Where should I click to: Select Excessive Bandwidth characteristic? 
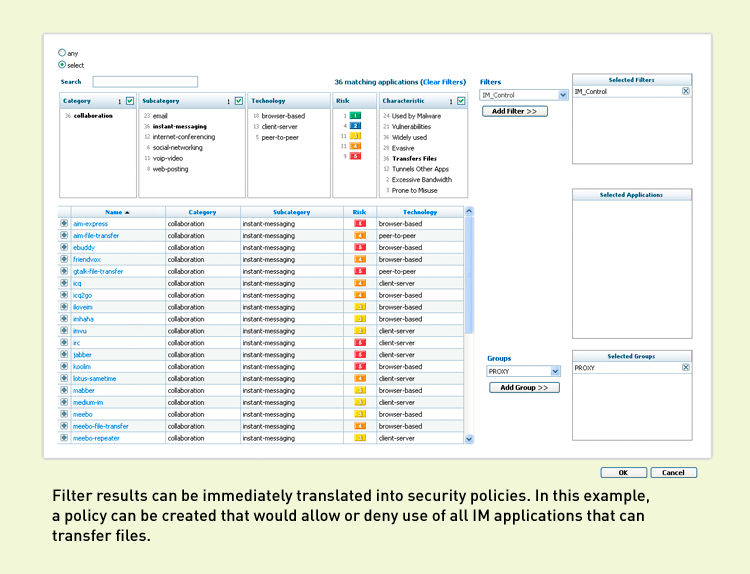(421, 179)
